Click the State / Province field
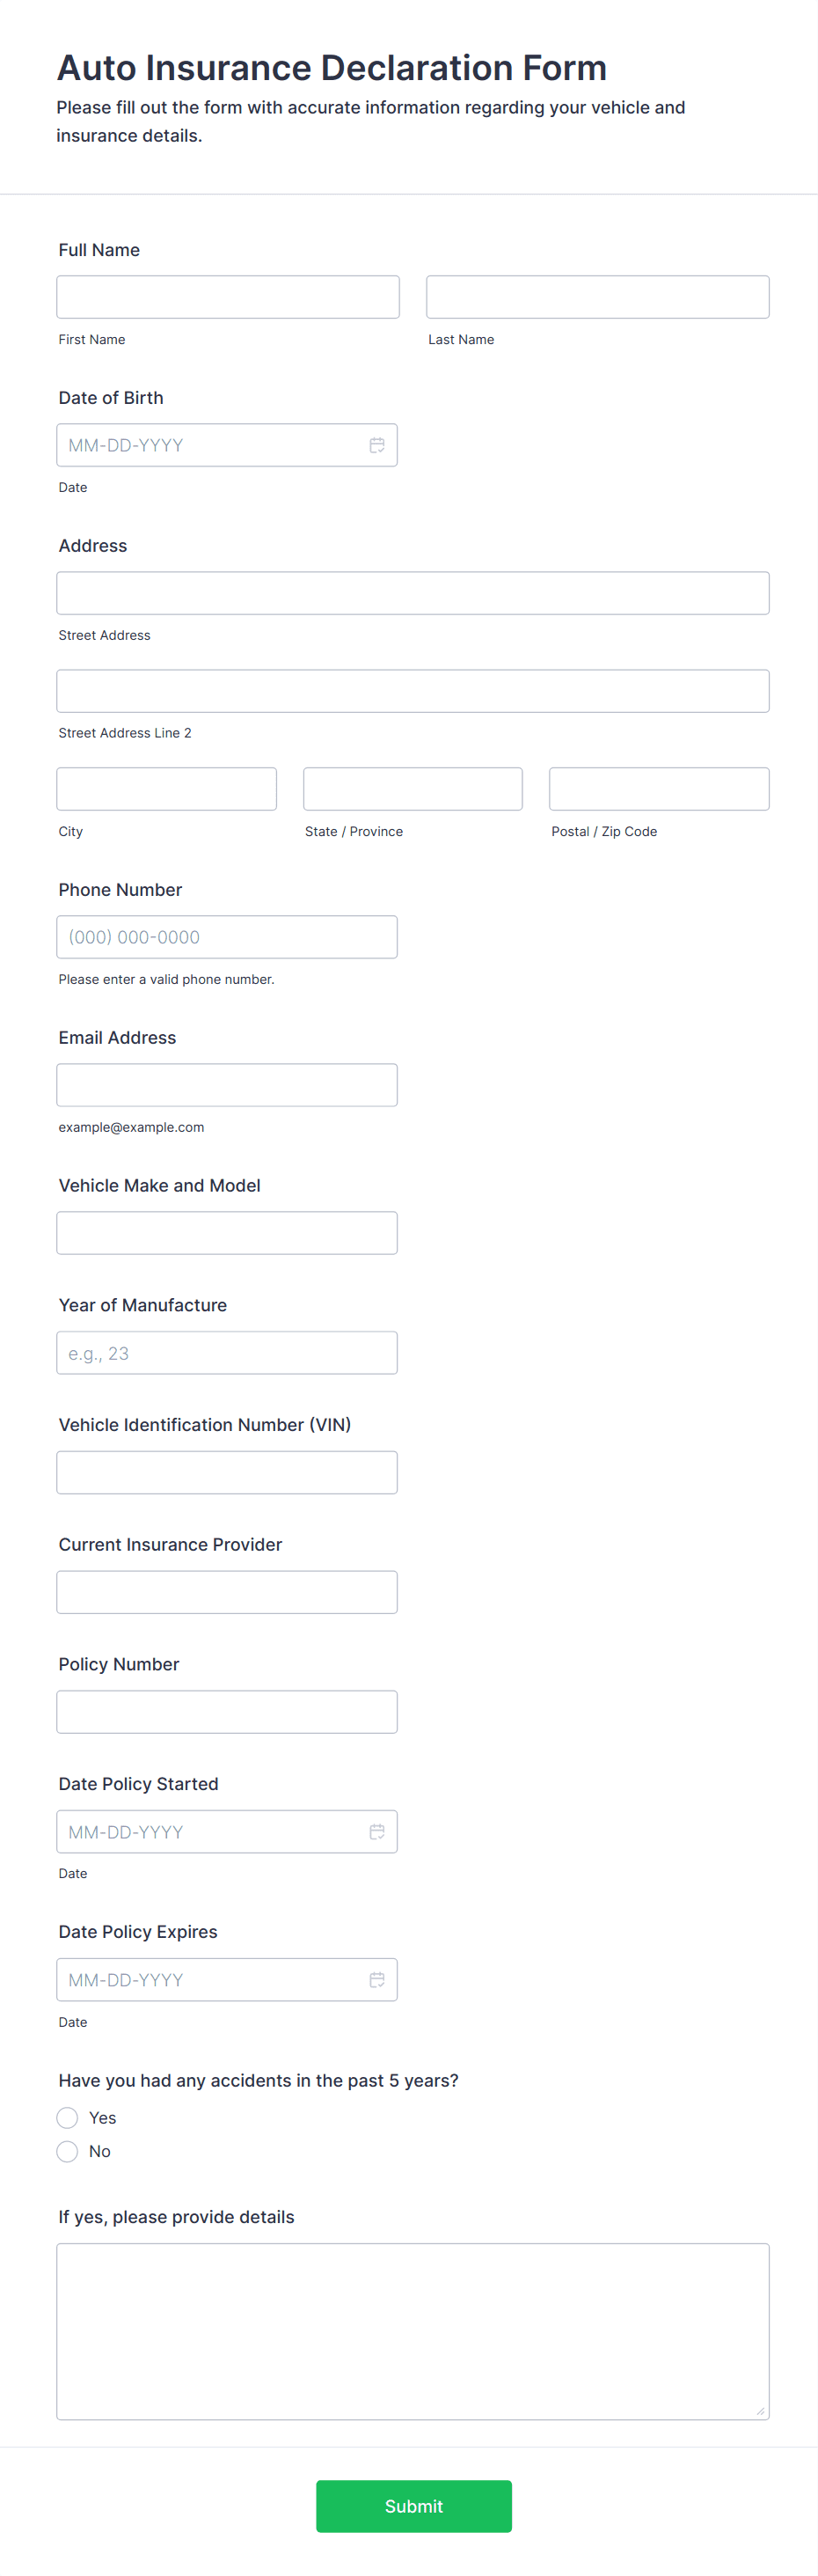Viewport: 818px width, 2576px height. click(x=412, y=788)
